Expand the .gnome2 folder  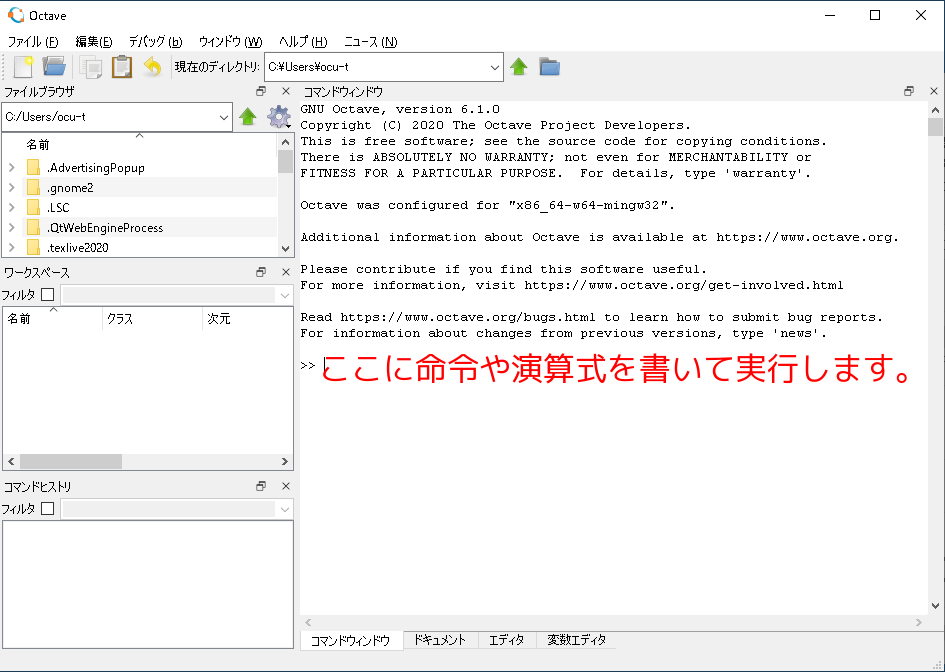pos(11,188)
